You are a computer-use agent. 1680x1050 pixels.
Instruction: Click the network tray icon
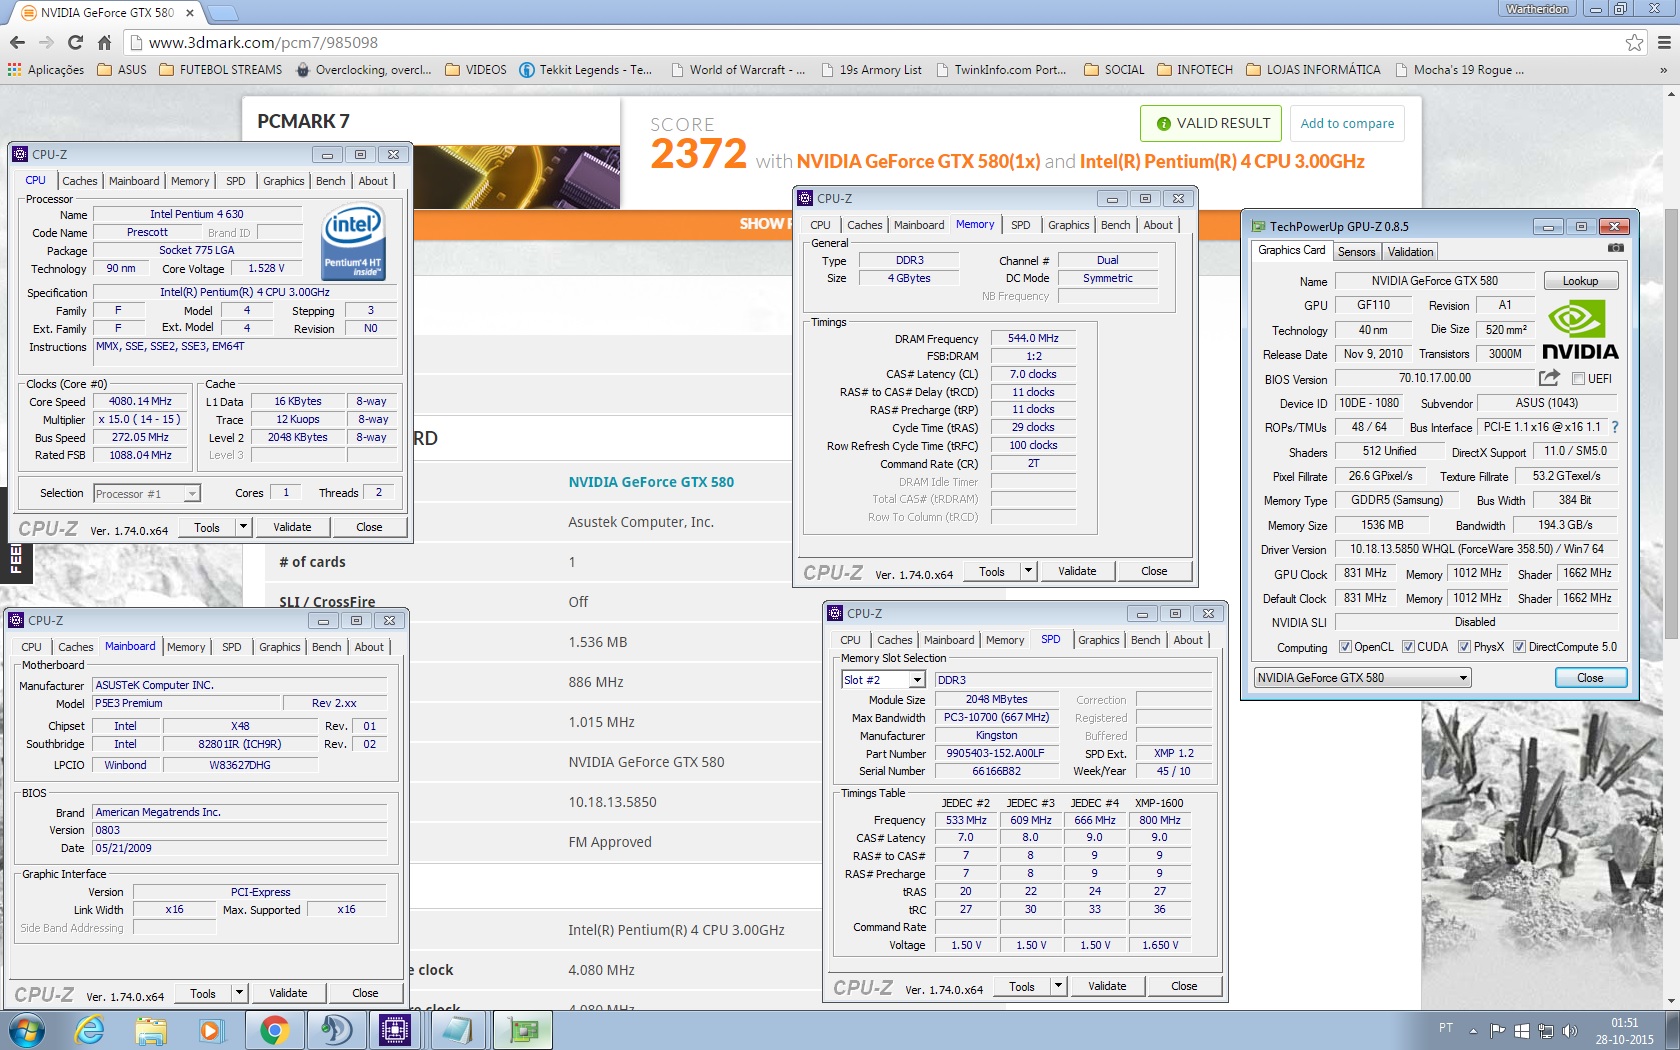pyautogui.click(x=1545, y=1031)
